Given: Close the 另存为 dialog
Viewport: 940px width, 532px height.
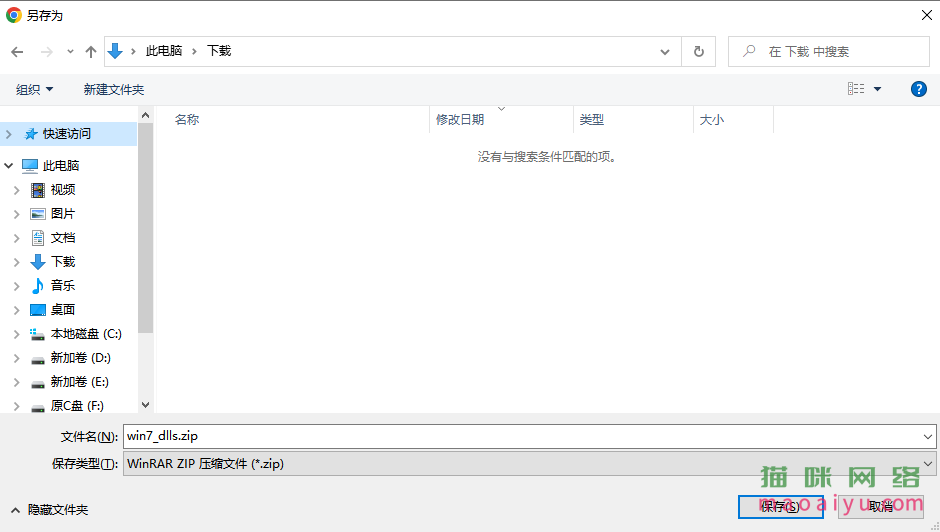Looking at the screenshot, I should click(926, 15).
